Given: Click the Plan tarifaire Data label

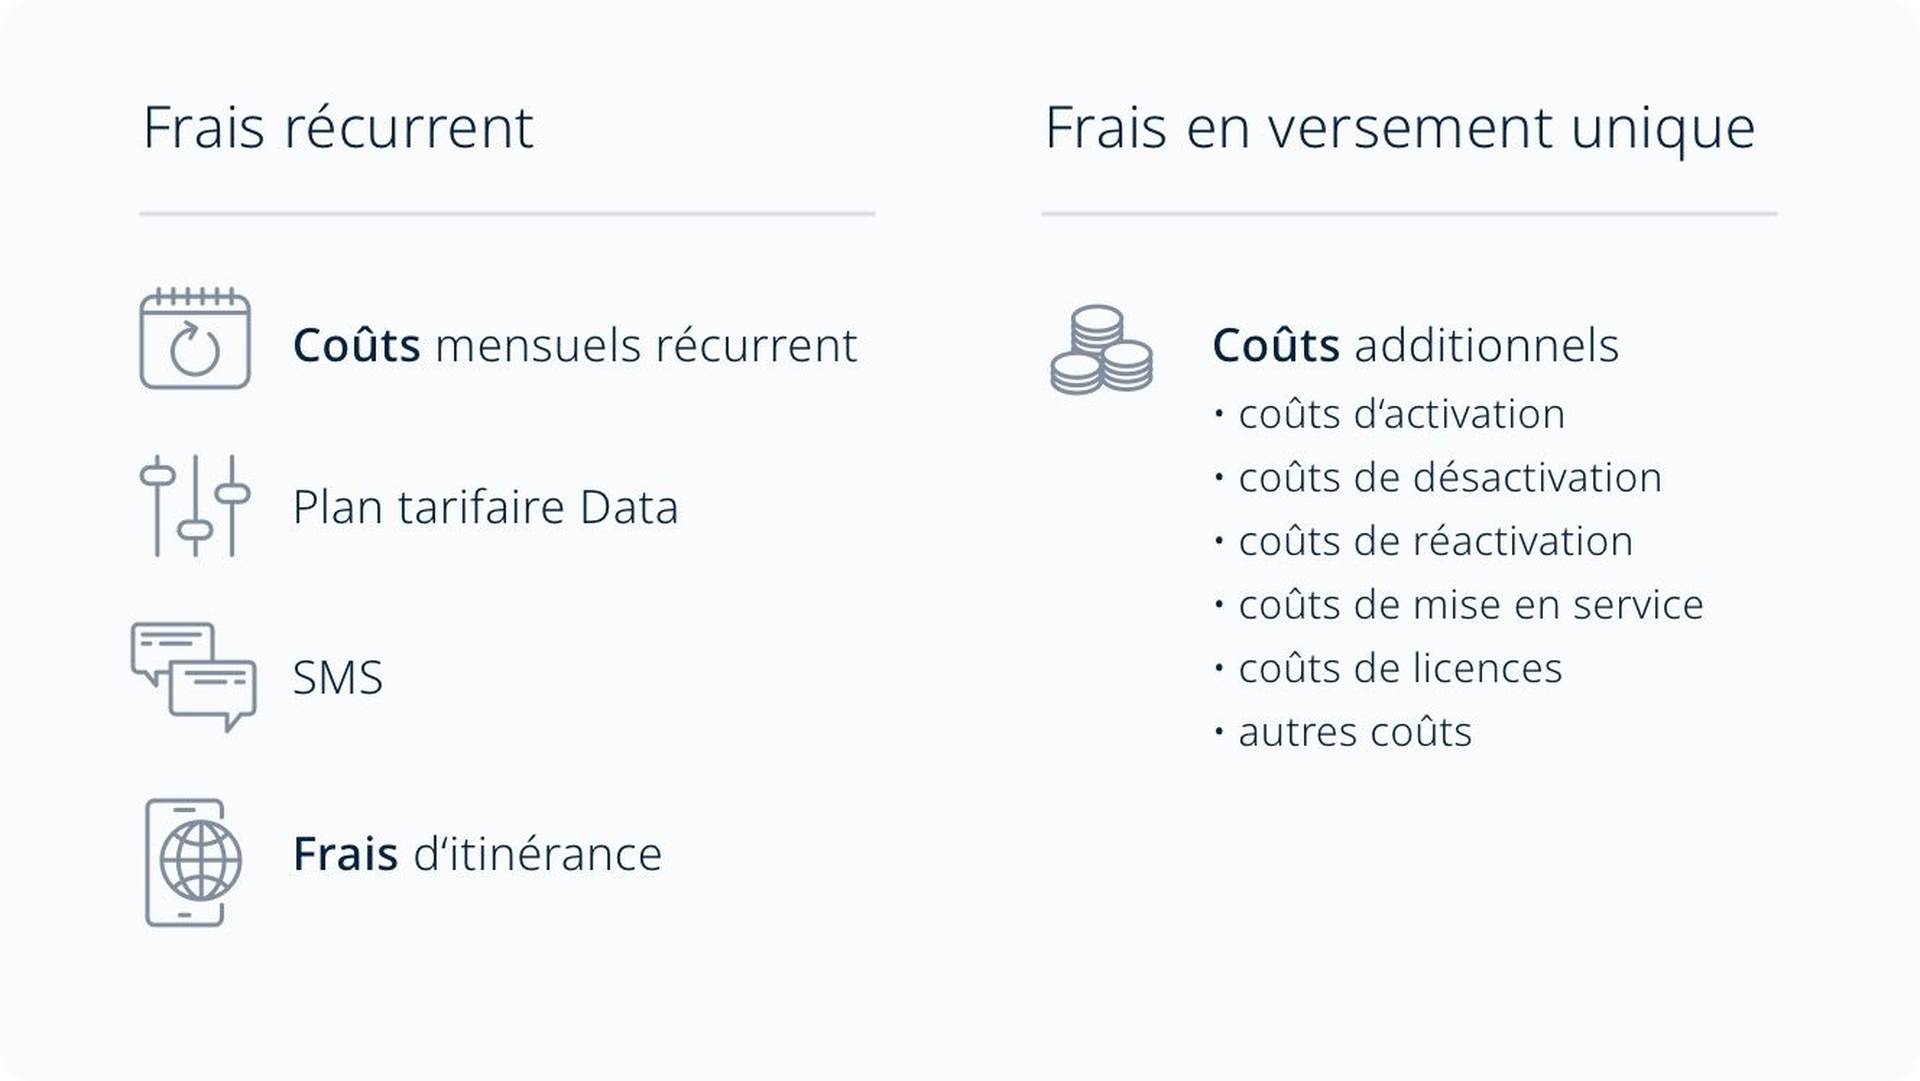Looking at the screenshot, I should [x=485, y=507].
